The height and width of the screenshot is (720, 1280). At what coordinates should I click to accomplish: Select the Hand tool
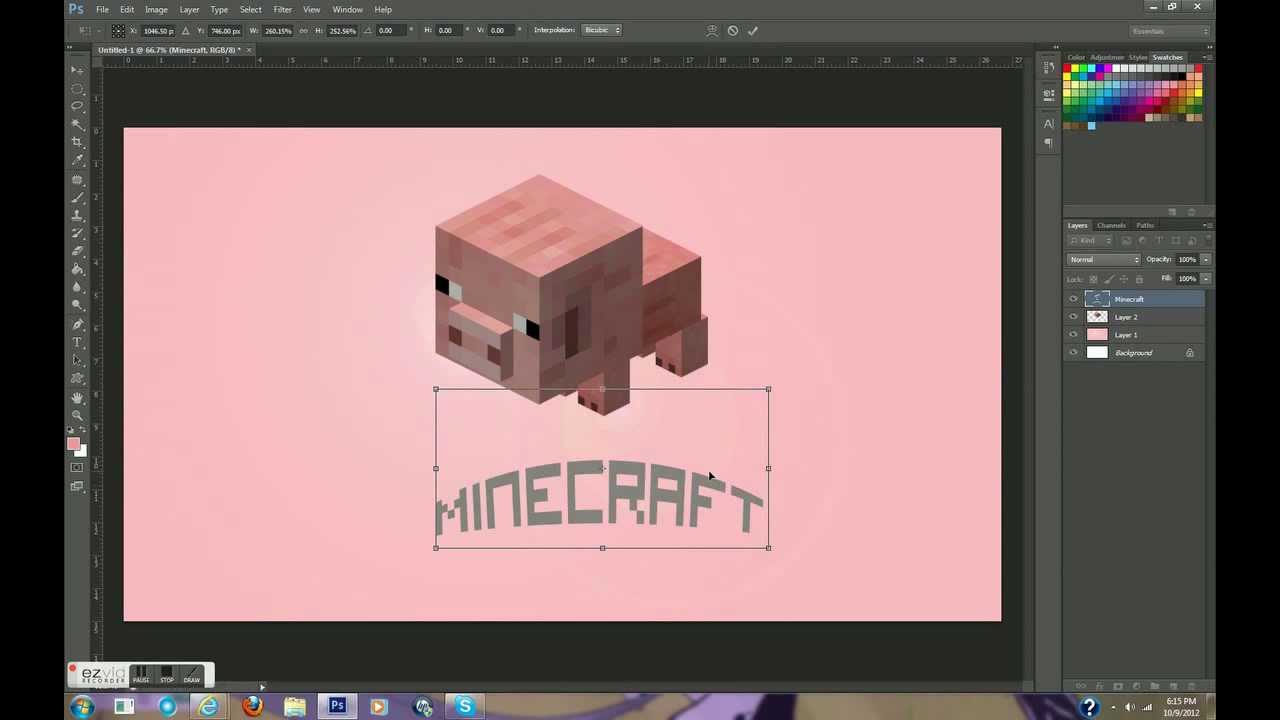tap(77, 397)
